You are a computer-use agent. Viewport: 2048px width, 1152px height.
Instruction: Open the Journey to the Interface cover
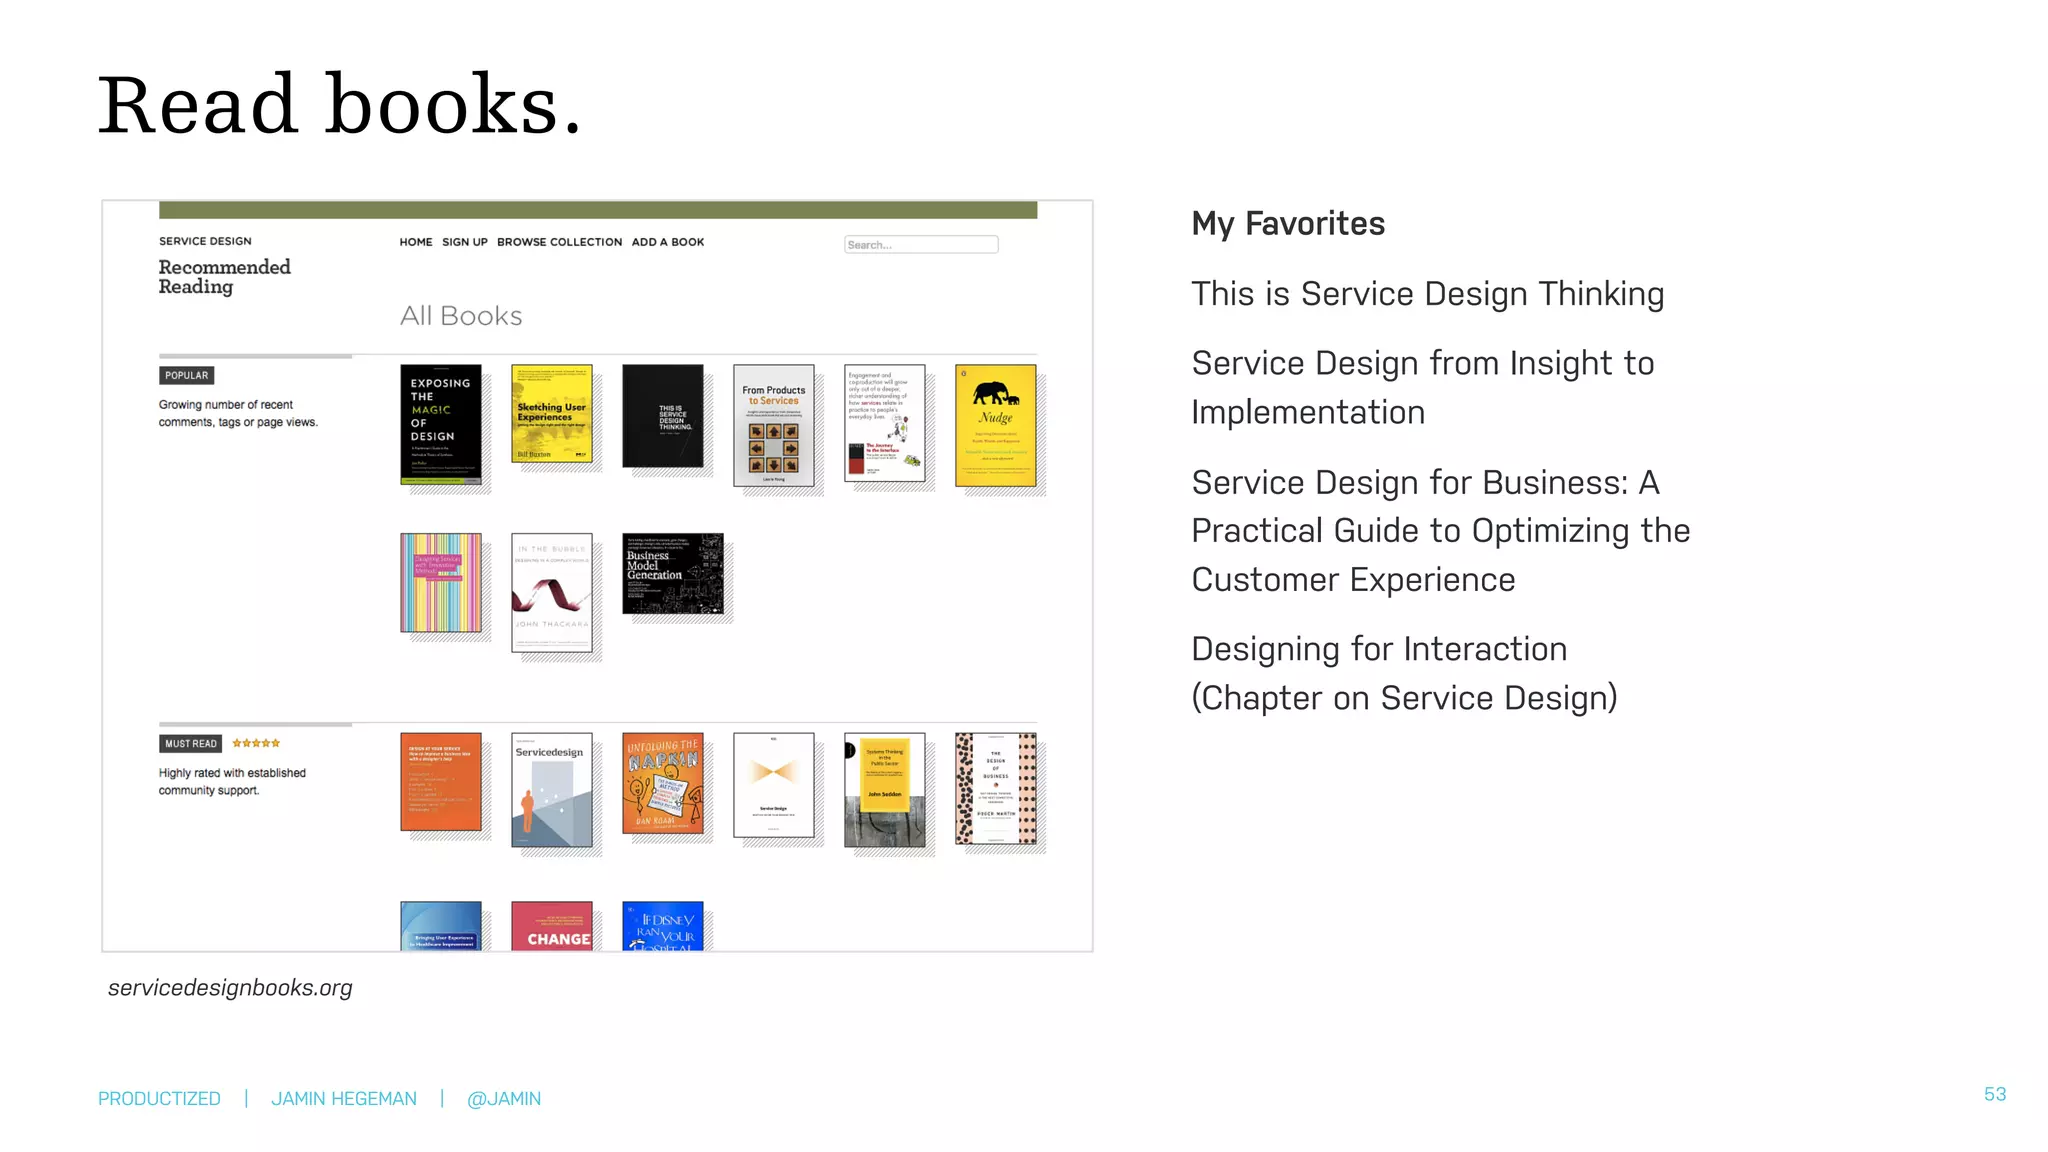tap(885, 423)
